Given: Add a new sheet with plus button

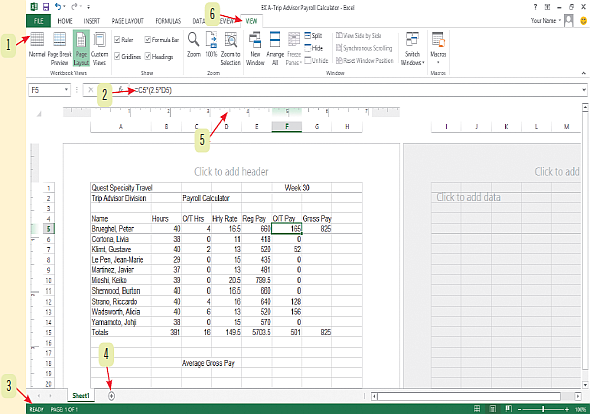Looking at the screenshot, I should point(111,396).
